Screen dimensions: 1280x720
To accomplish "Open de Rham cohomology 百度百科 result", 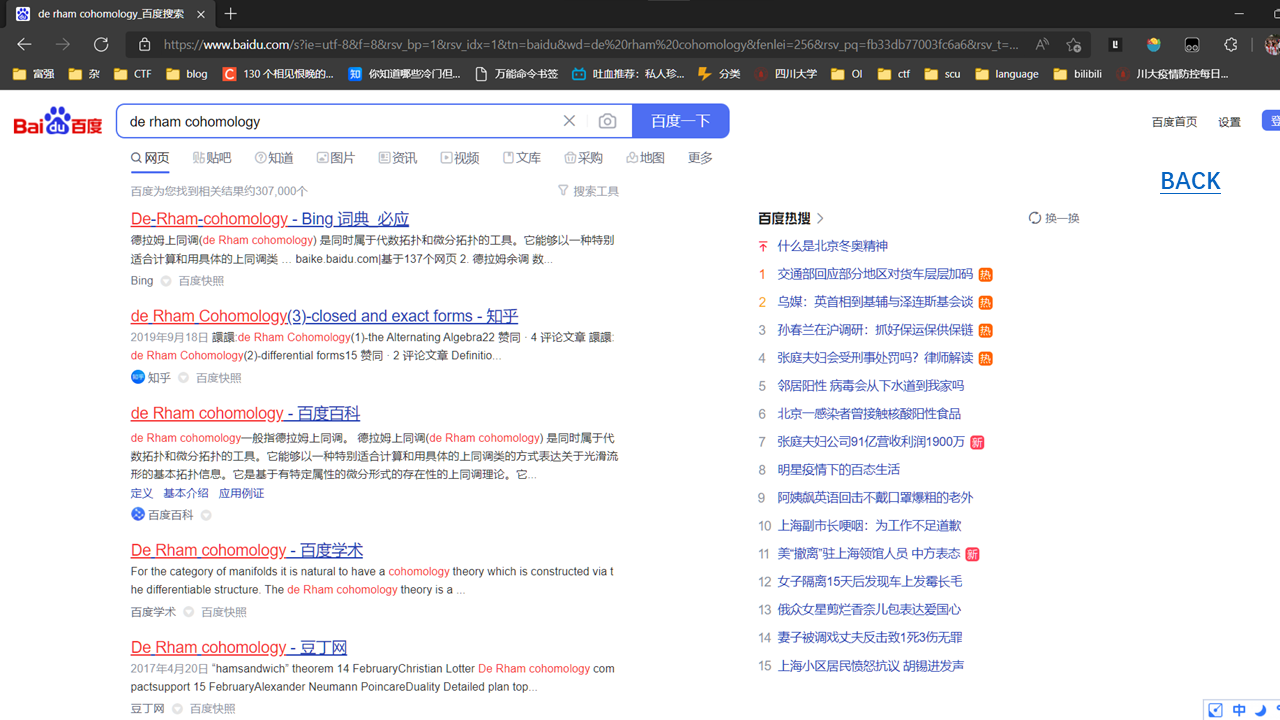I will tap(245, 413).
